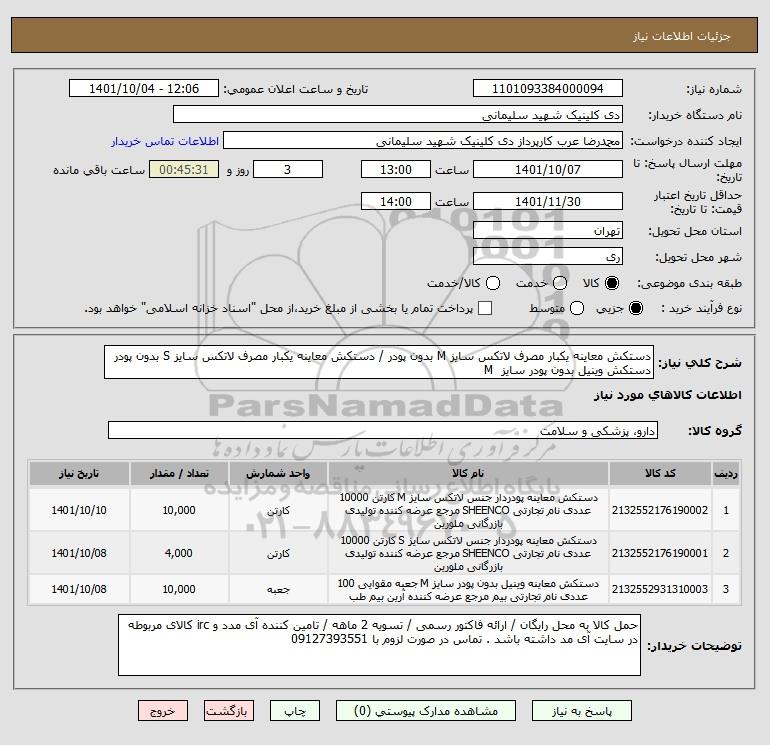Click the countdown timer 00:45:31 field
770x745 pixels.
pos(184,169)
